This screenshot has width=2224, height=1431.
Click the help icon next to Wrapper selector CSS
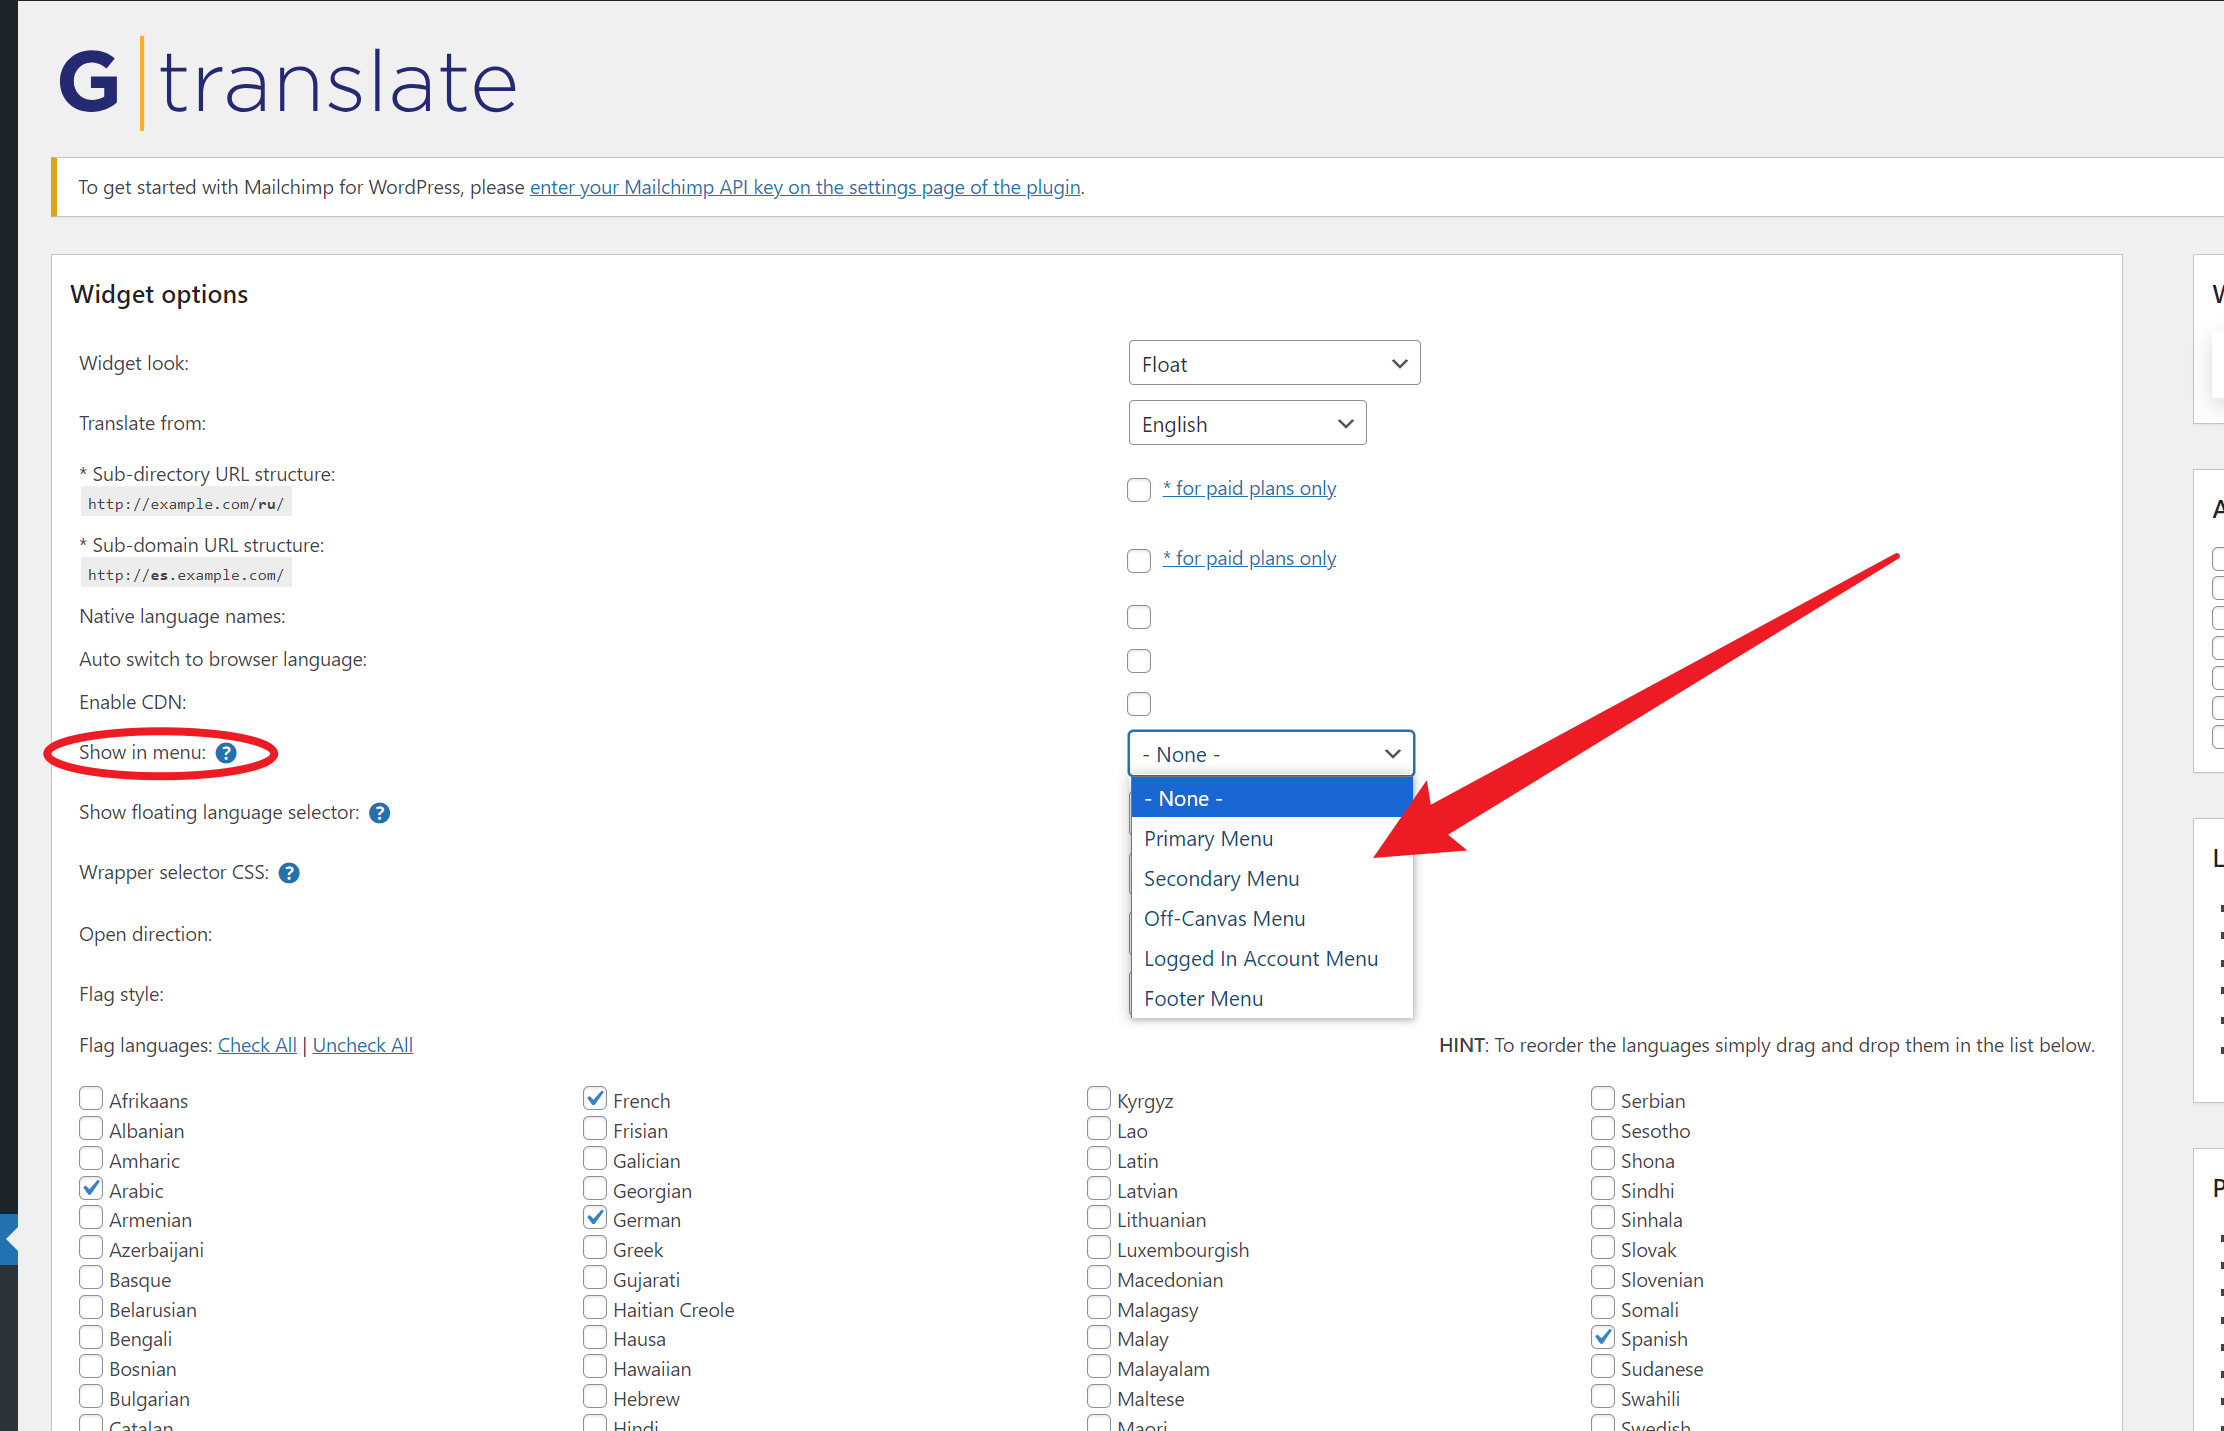pos(289,872)
